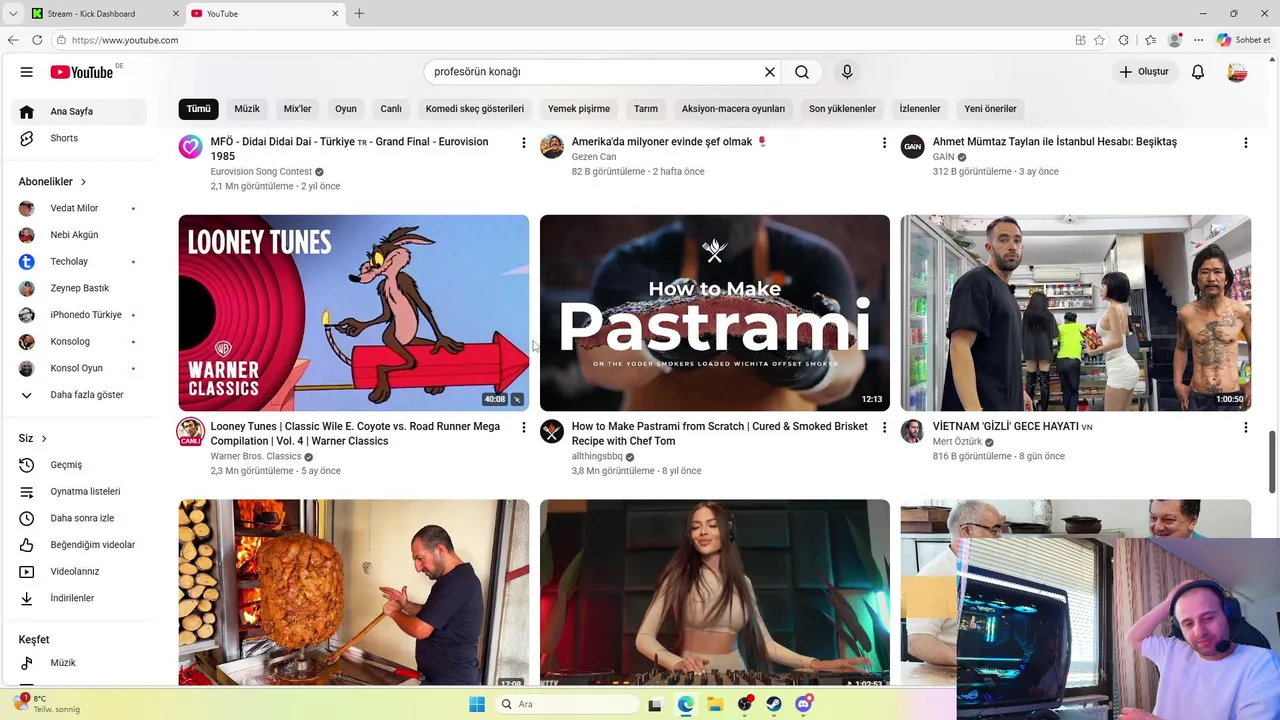
Task: Click Warner Bros. Classics channel avatar
Action: [190, 432]
